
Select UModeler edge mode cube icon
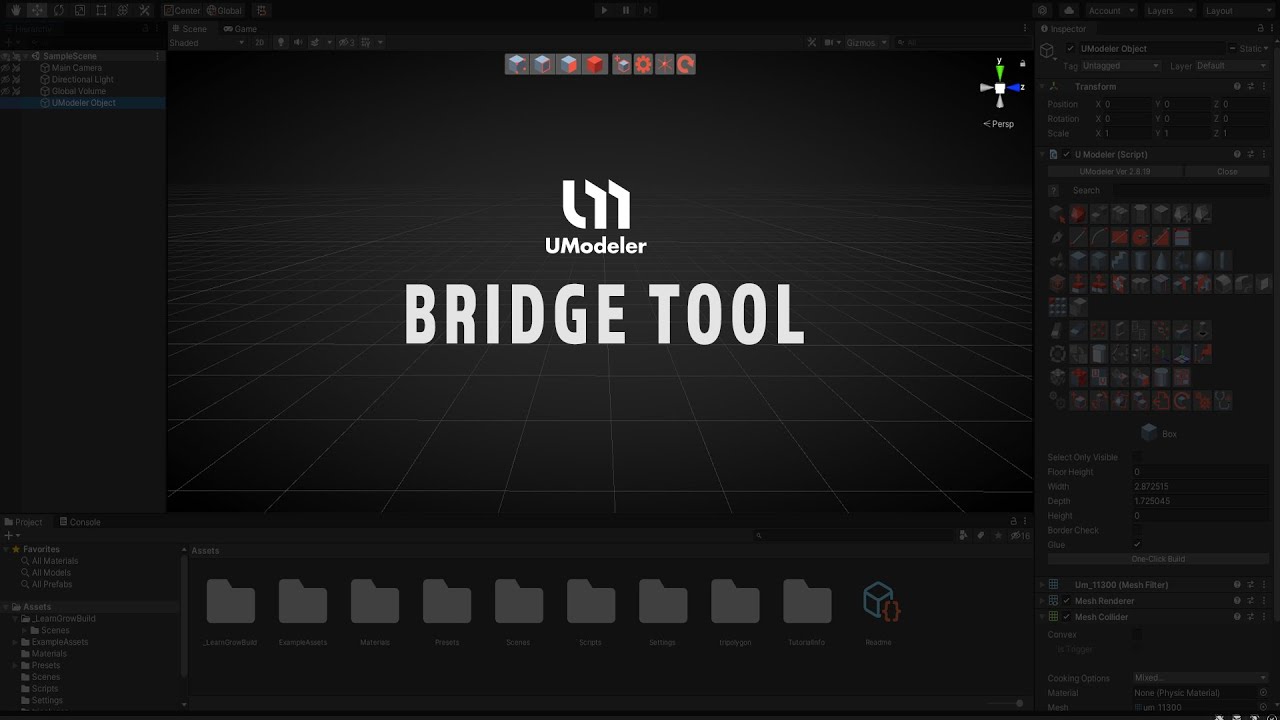(x=543, y=64)
